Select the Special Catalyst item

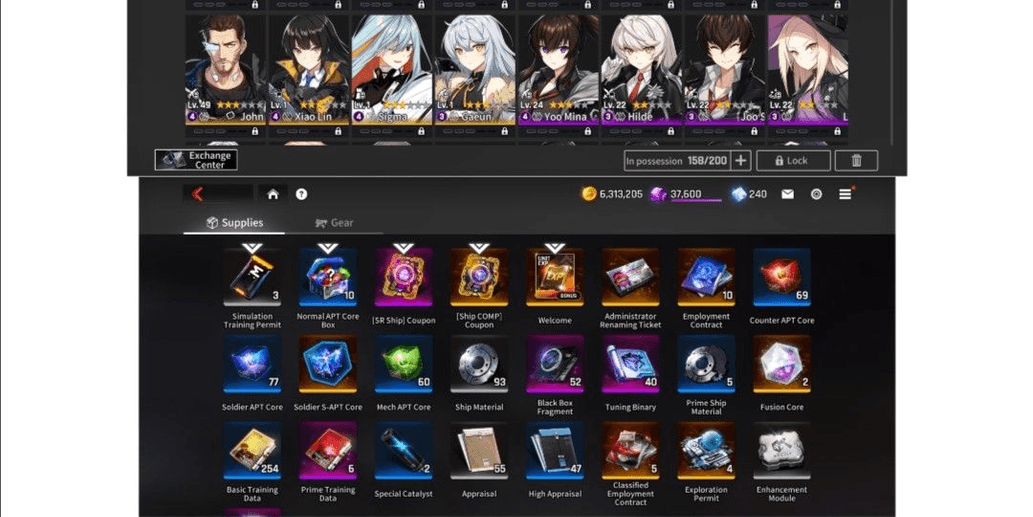coord(404,451)
